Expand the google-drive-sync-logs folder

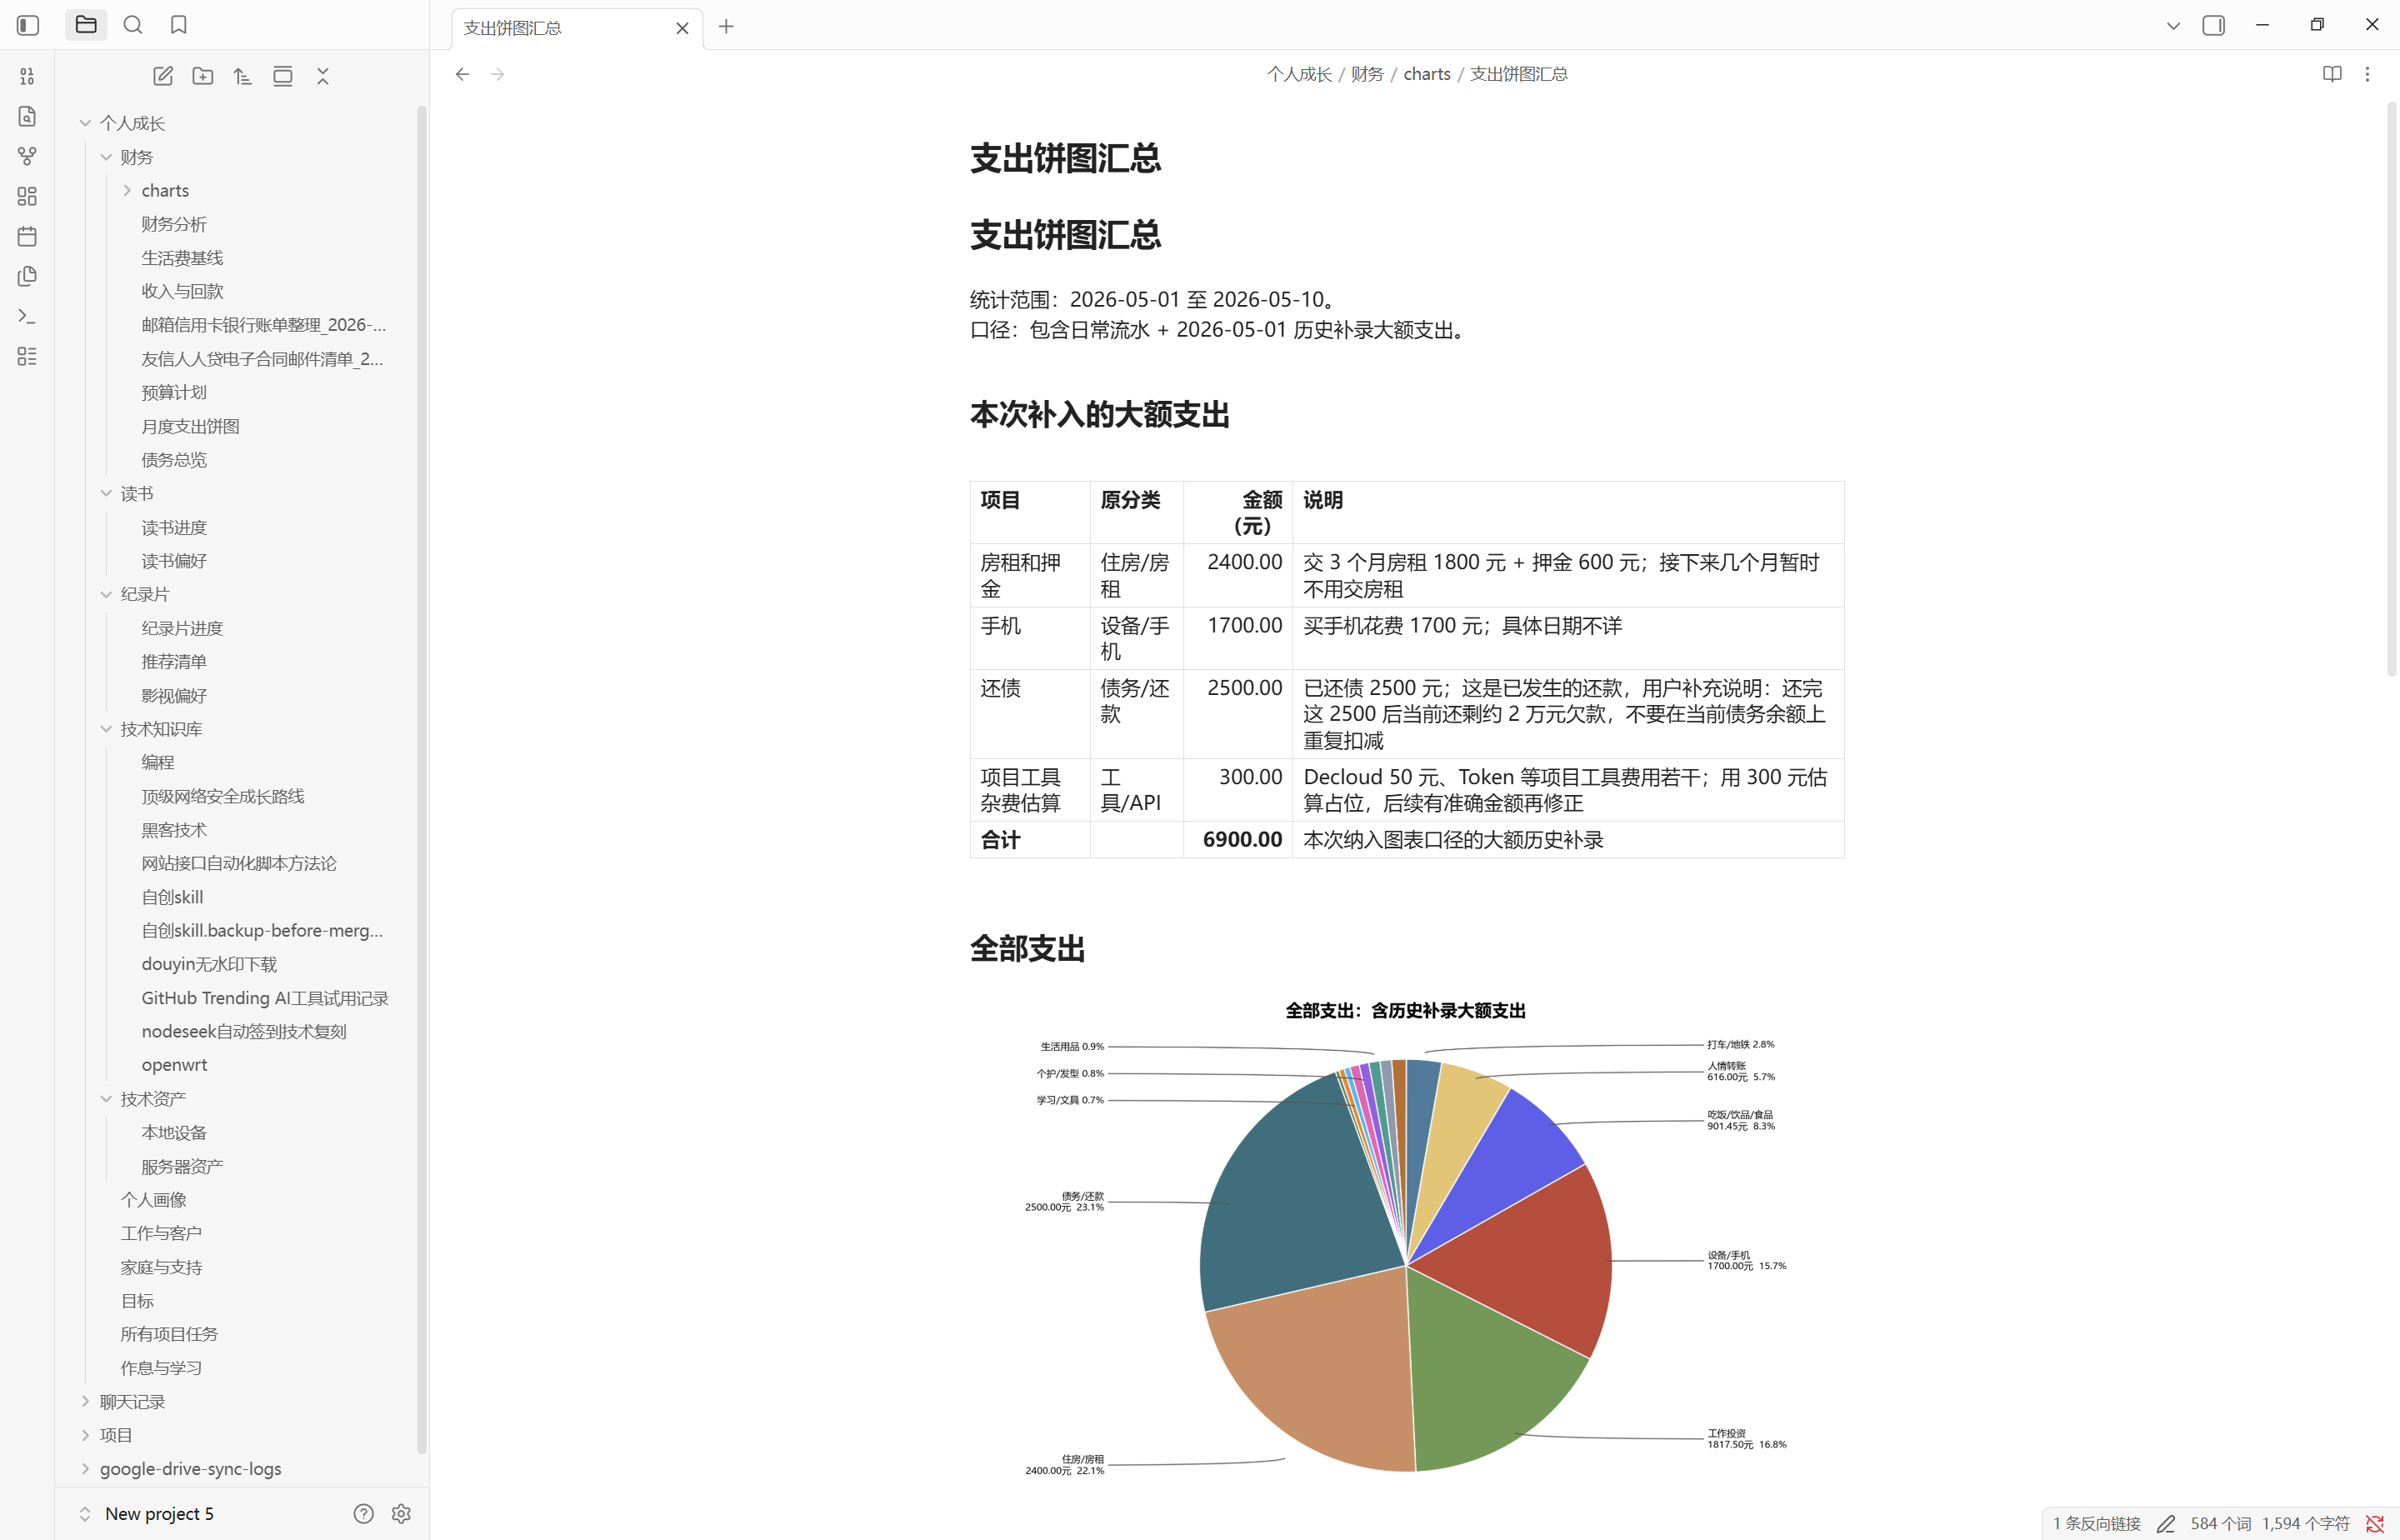[x=85, y=1469]
